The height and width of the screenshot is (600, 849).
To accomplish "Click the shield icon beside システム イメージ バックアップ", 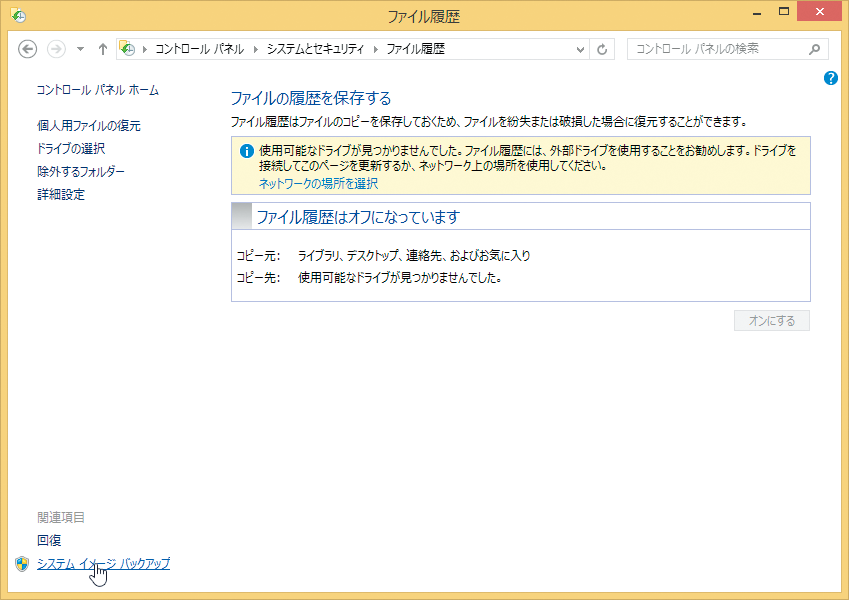I will [x=22, y=564].
